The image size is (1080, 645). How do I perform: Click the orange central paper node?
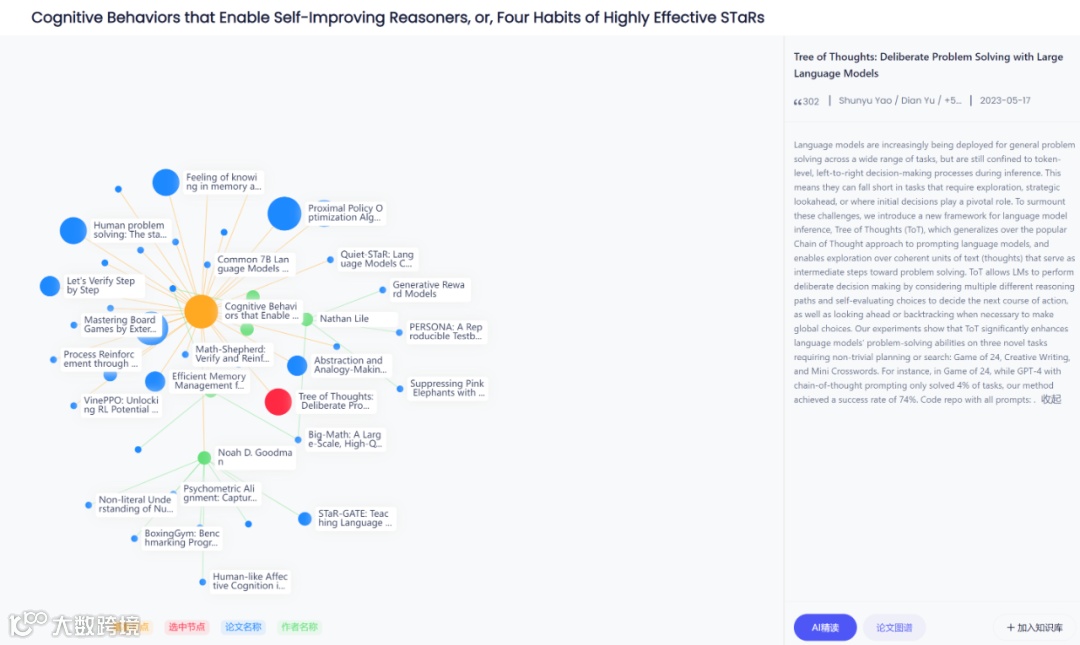(201, 311)
